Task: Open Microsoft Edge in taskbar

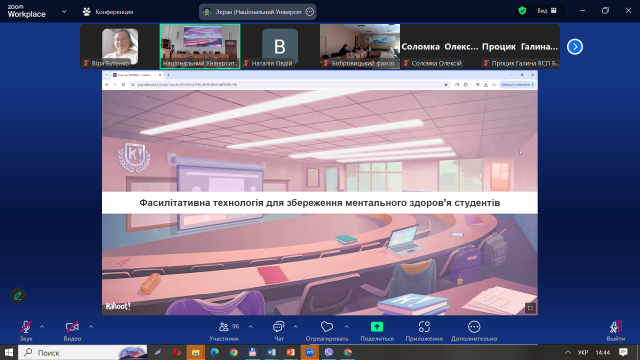Action: 215,352
